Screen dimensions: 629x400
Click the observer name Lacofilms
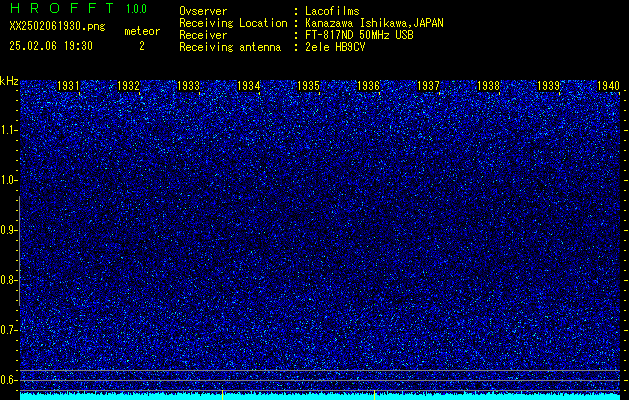332,11
